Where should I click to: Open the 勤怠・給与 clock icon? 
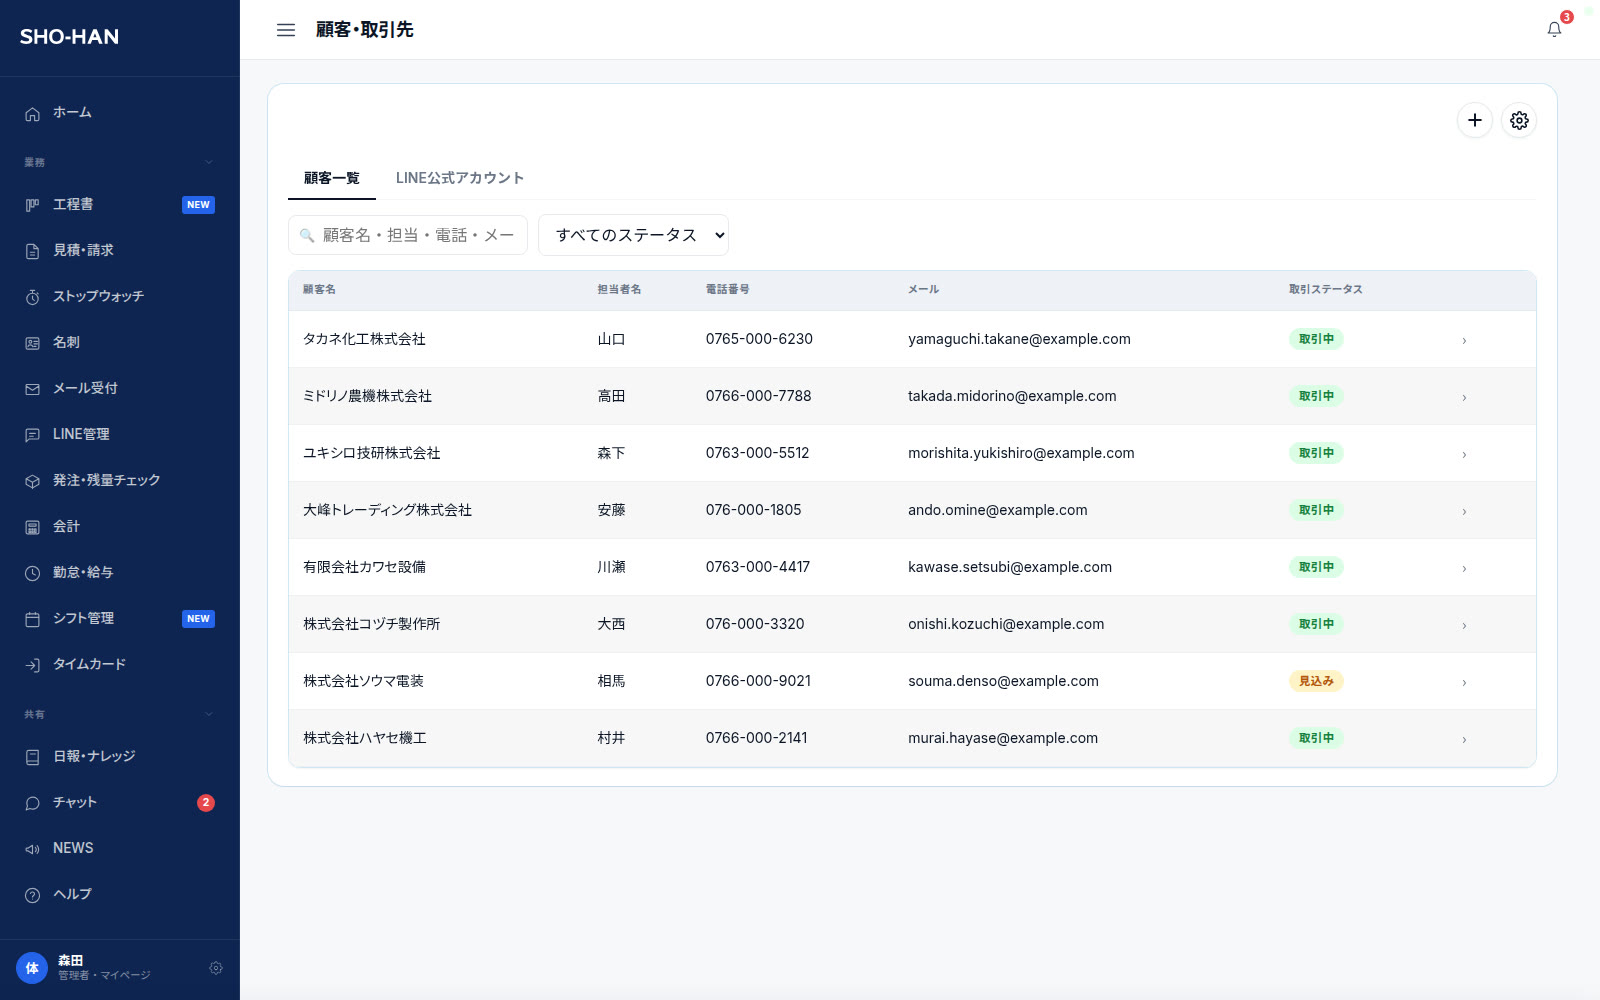click(x=32, y=573)
